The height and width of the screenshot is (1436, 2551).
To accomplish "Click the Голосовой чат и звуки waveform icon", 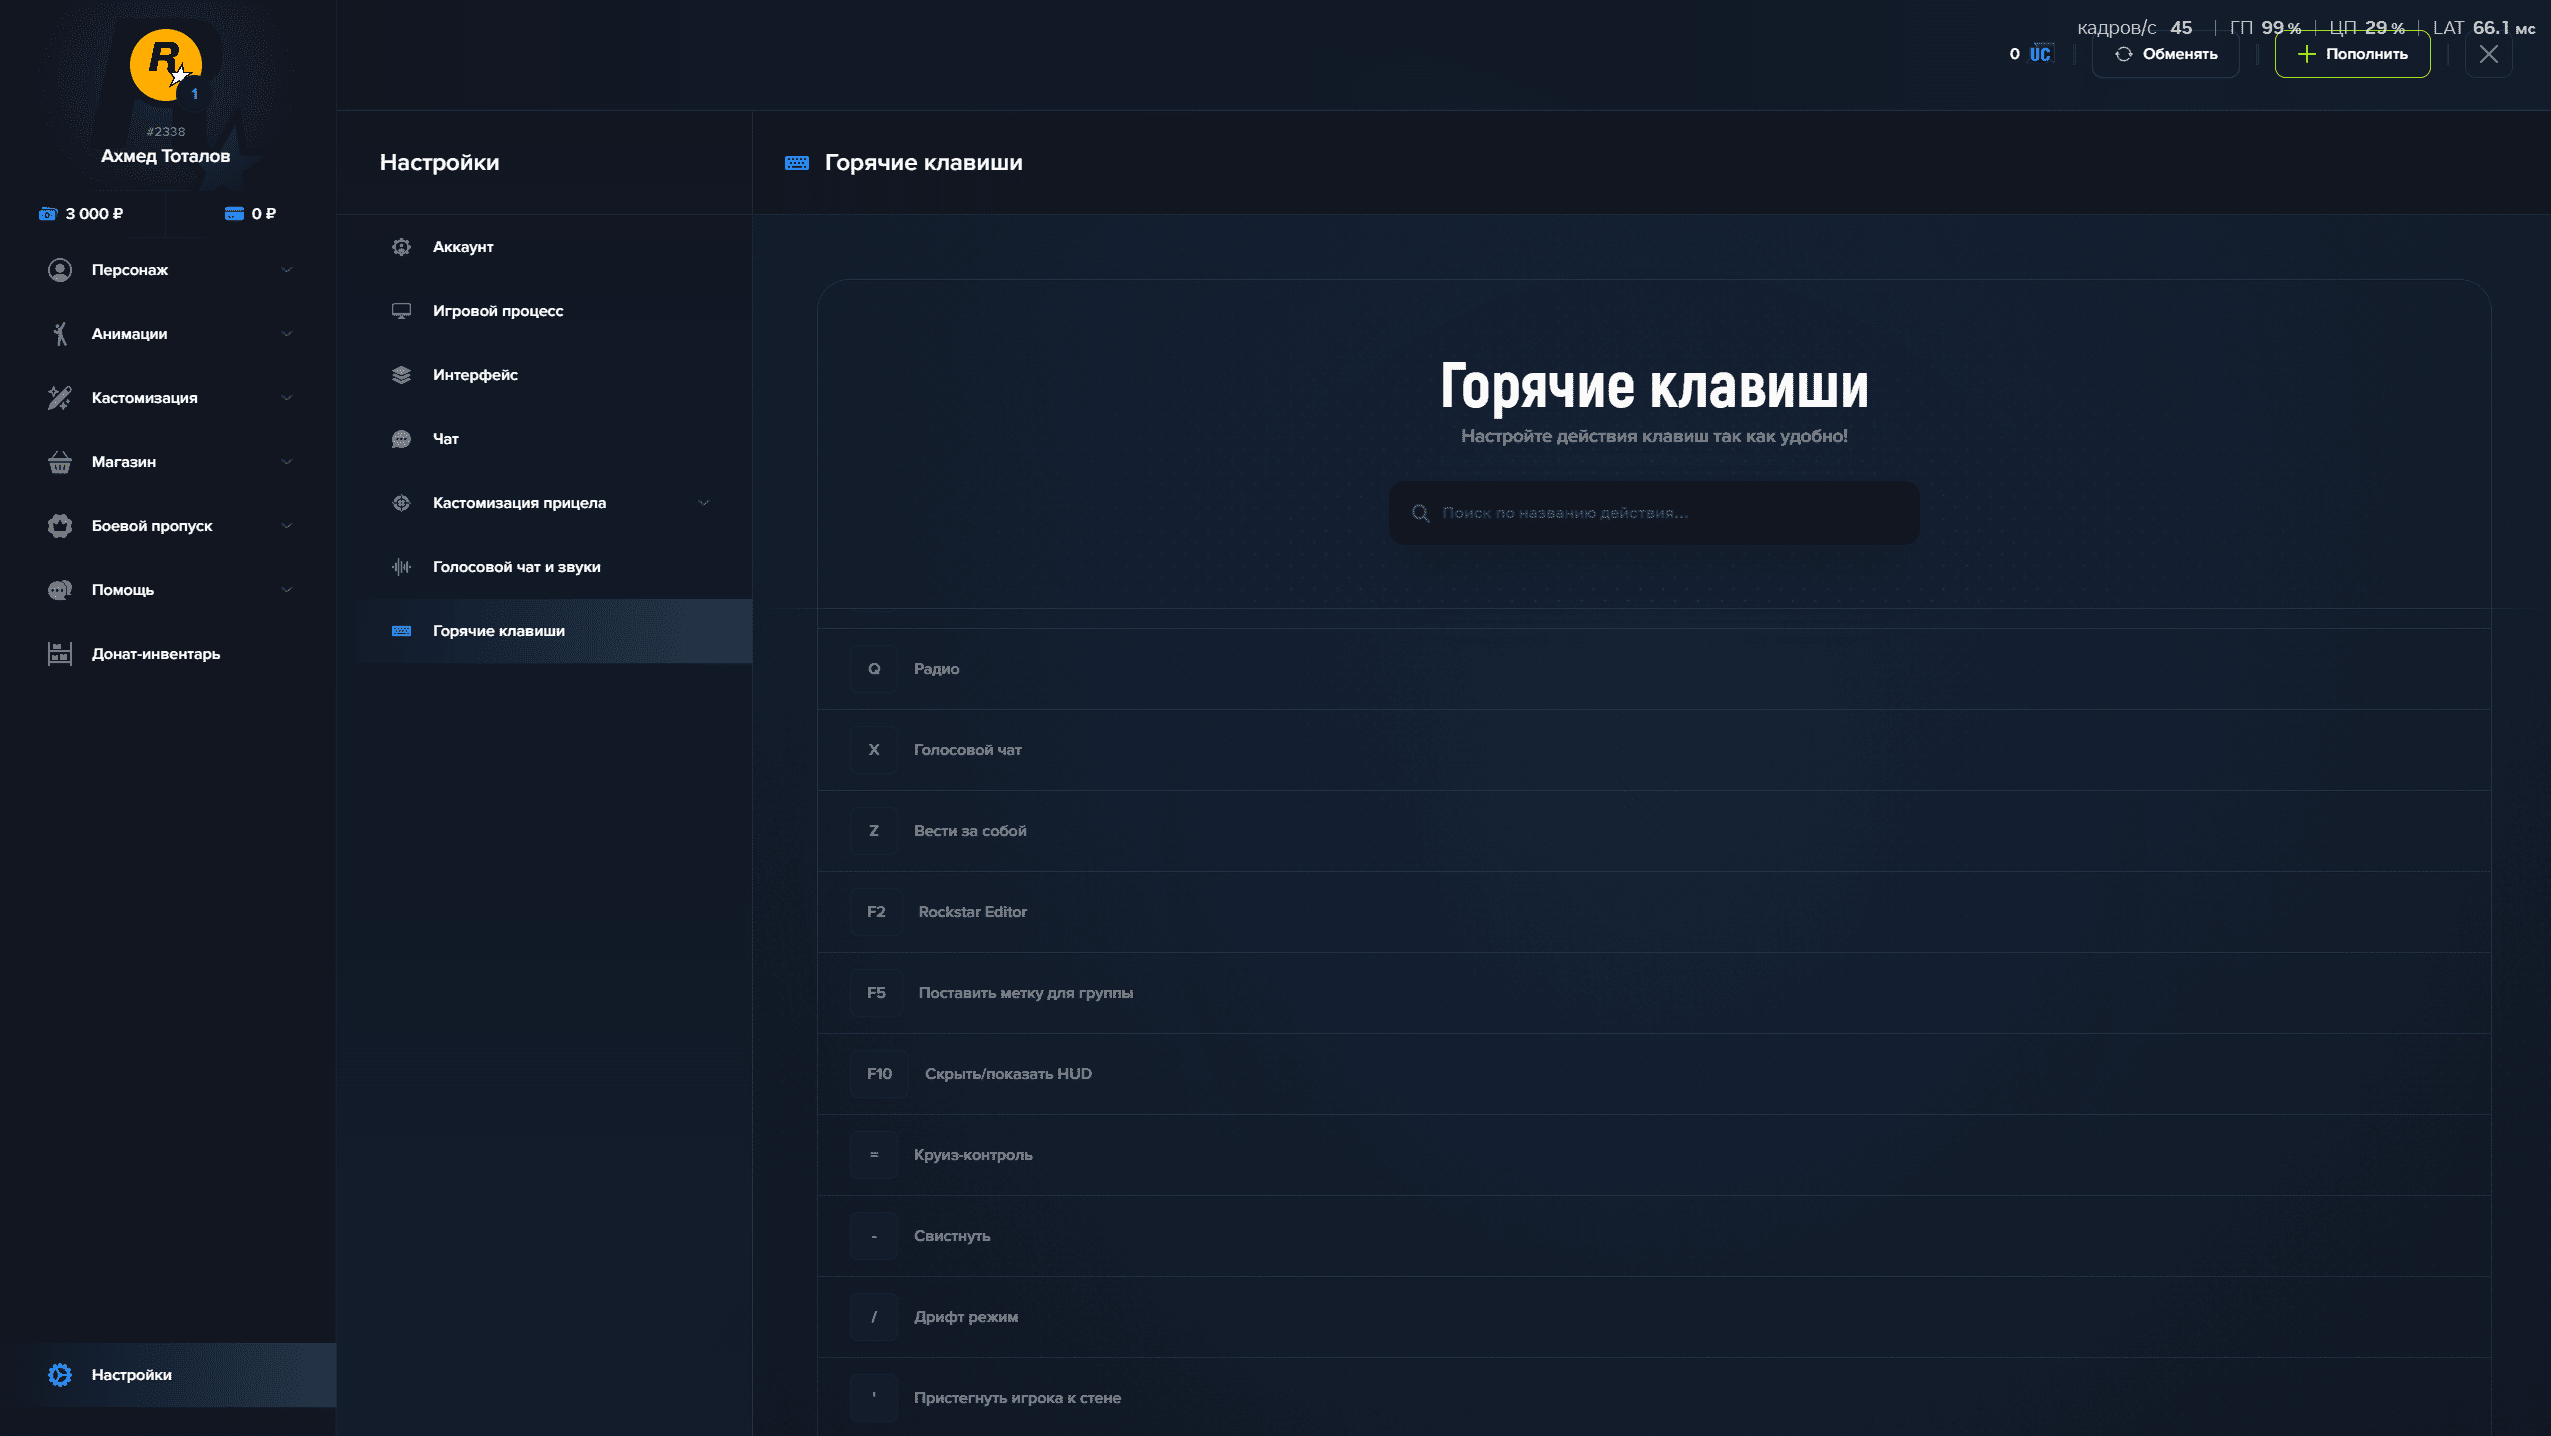I will click(x=401, y=567).
